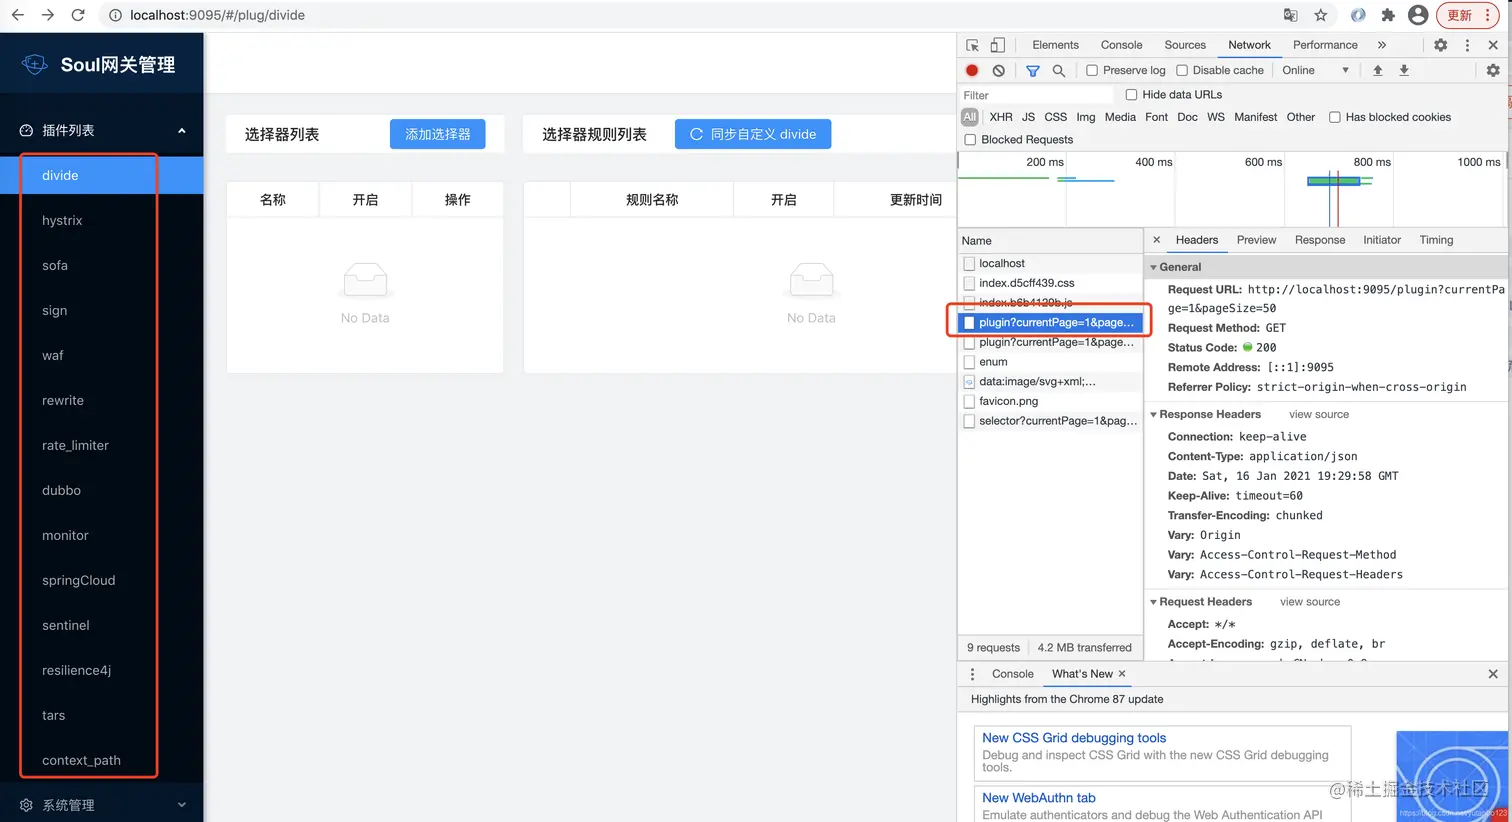
Task: Enable Preserve log checkbox
Action: [1092, 70]
